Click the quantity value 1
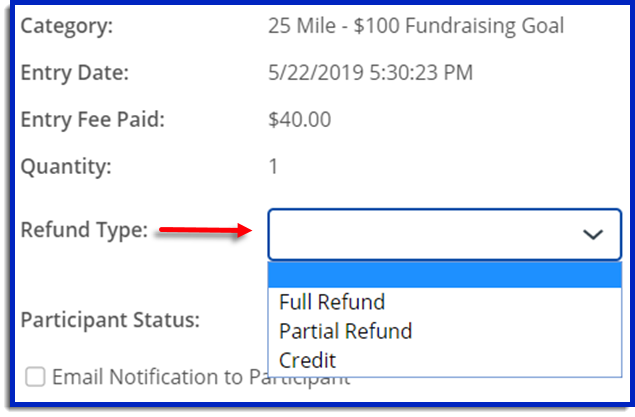The width and height of the screenshot is (635, 417). tap(274, 166)
